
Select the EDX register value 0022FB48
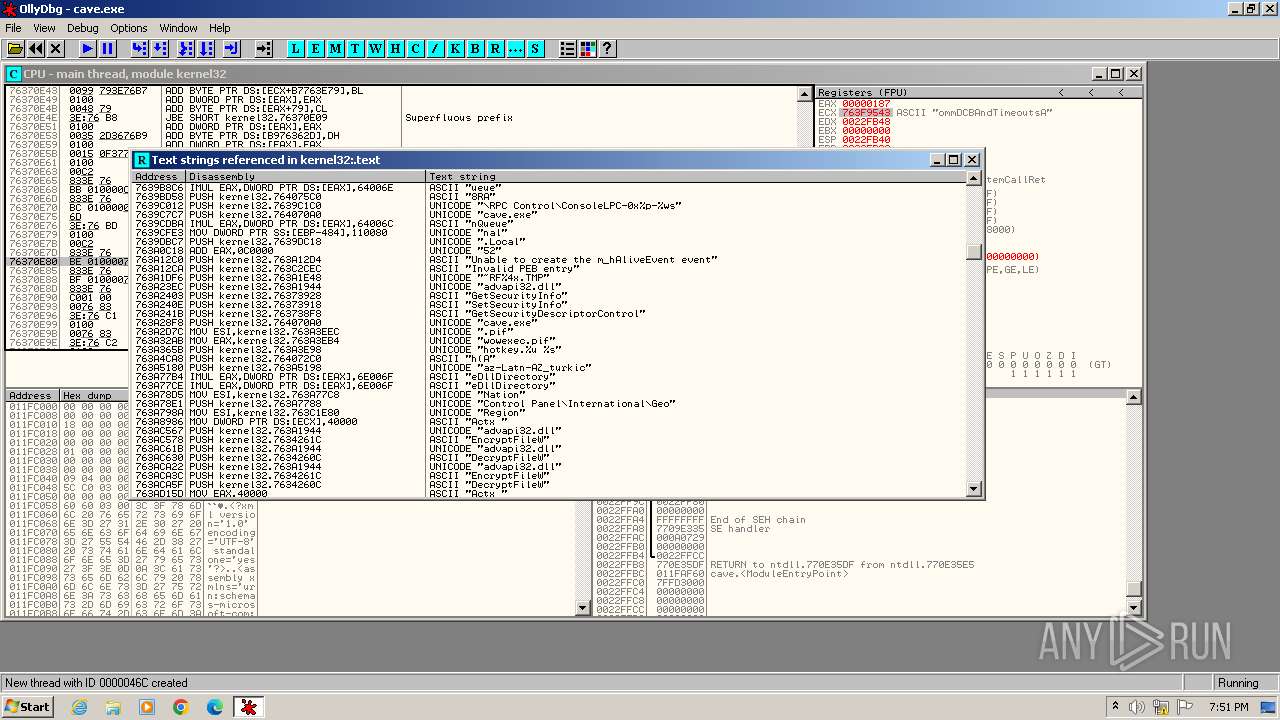coord(866,121)
